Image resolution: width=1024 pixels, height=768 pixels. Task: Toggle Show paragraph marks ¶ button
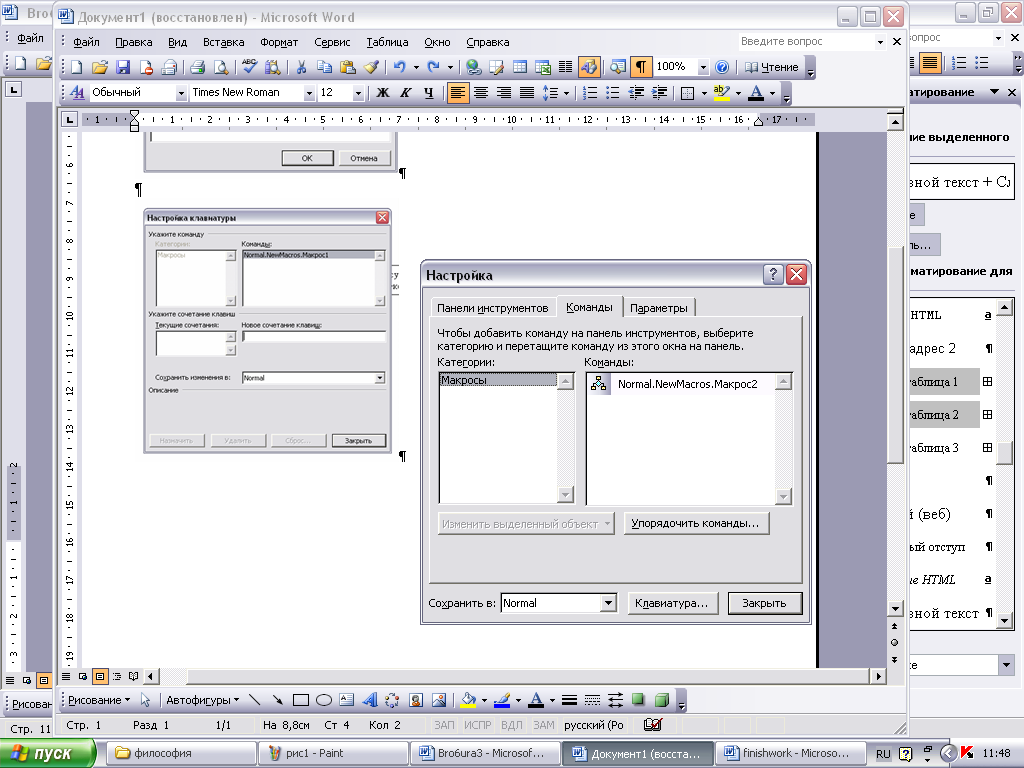[641, 67]
